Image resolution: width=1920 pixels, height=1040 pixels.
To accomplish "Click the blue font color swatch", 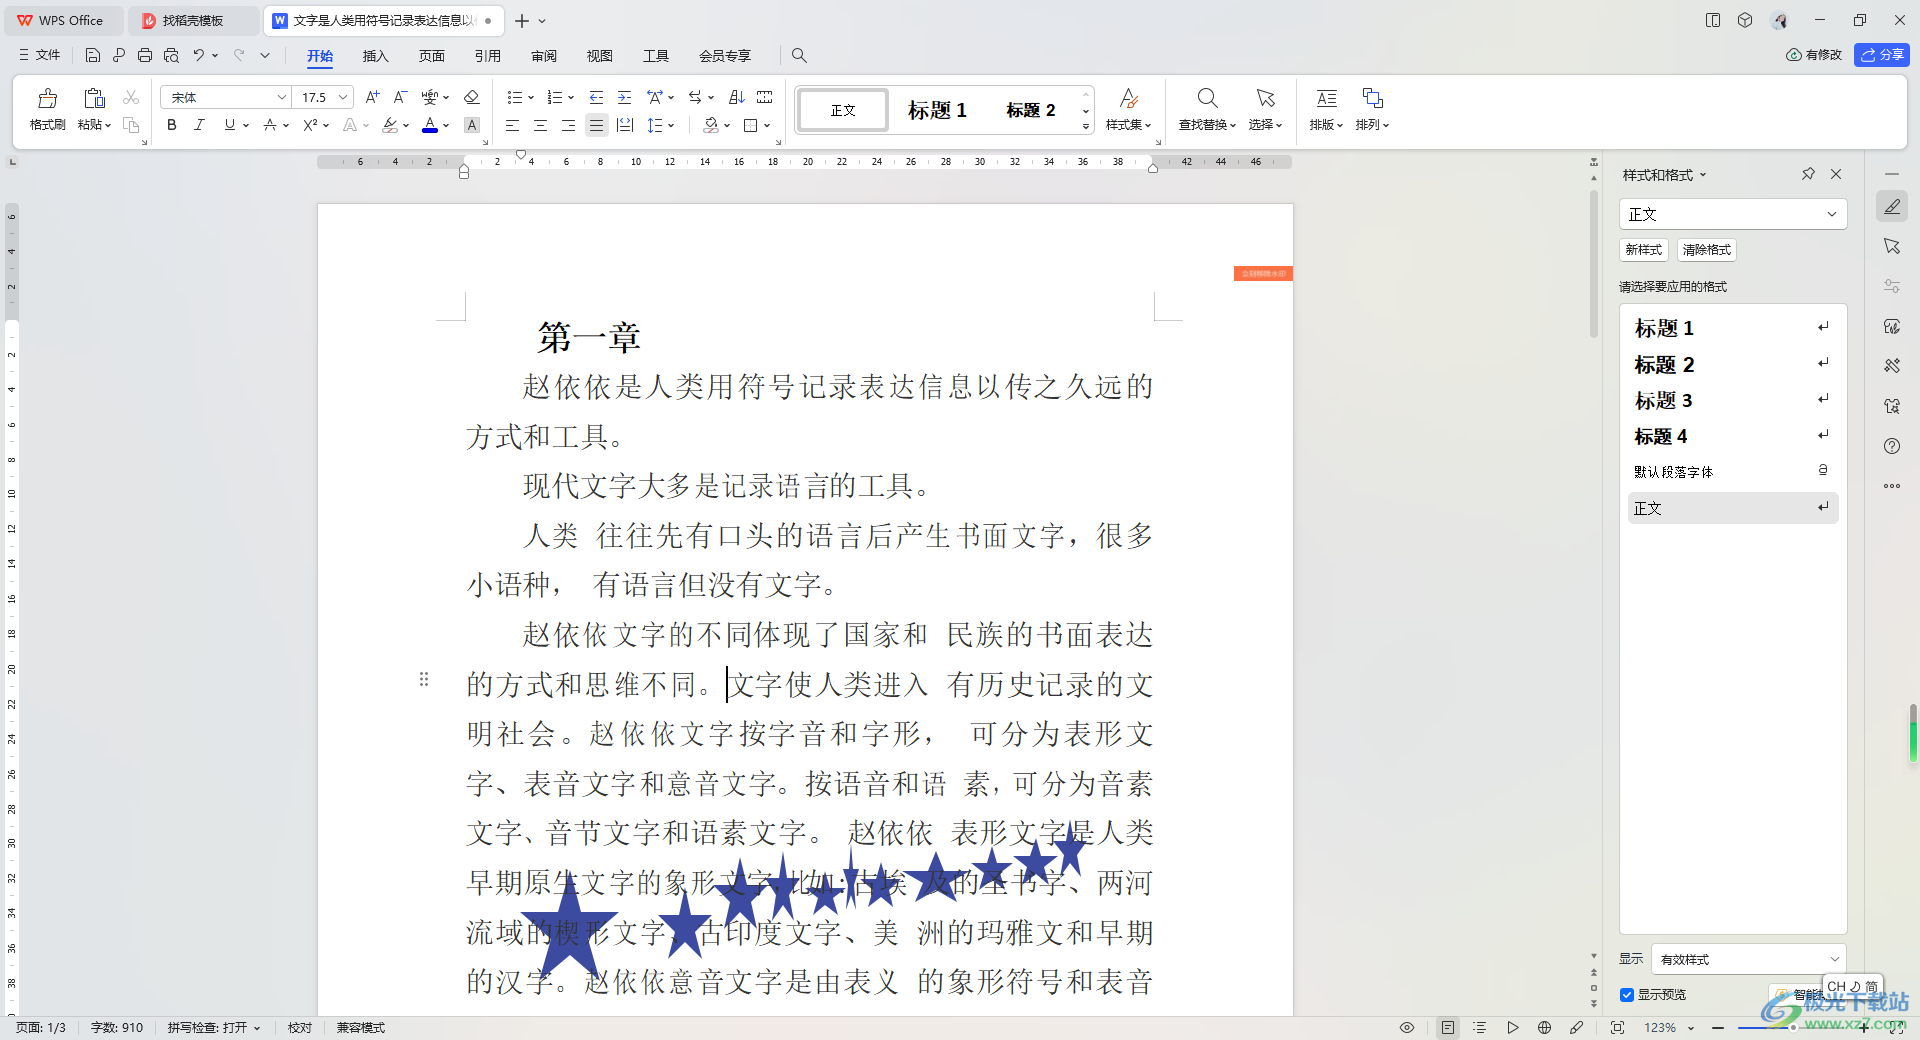I will click(430, 125).
